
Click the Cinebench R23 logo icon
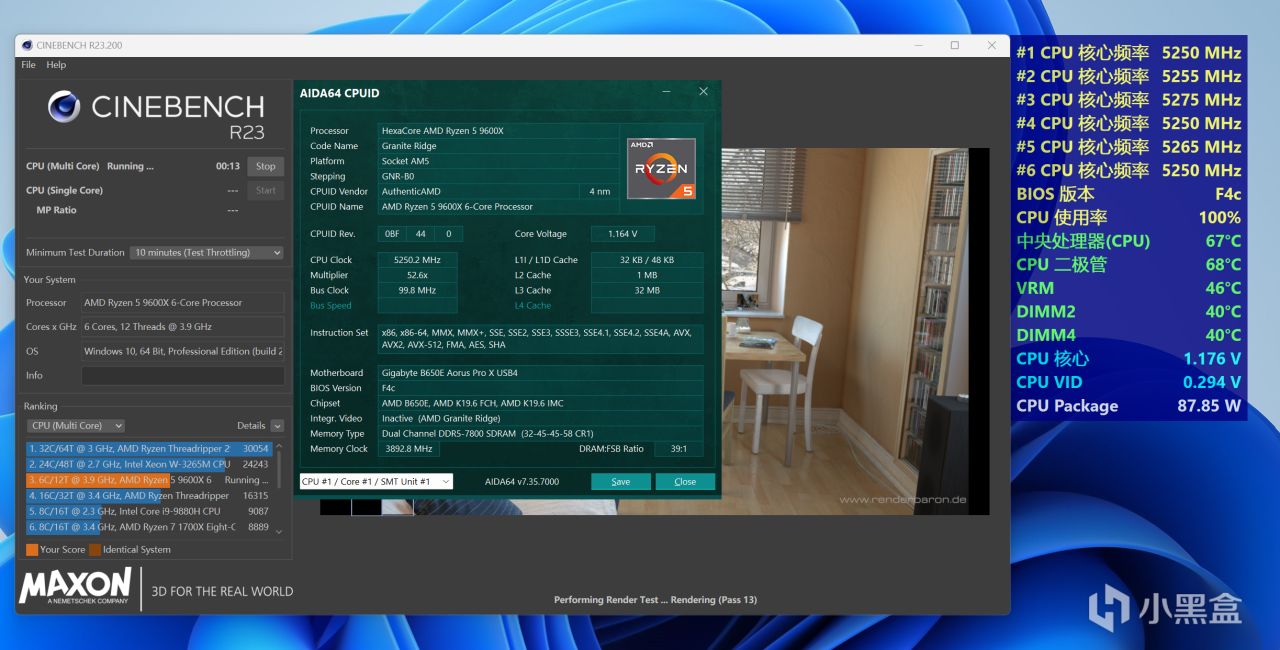pos(64,106)
